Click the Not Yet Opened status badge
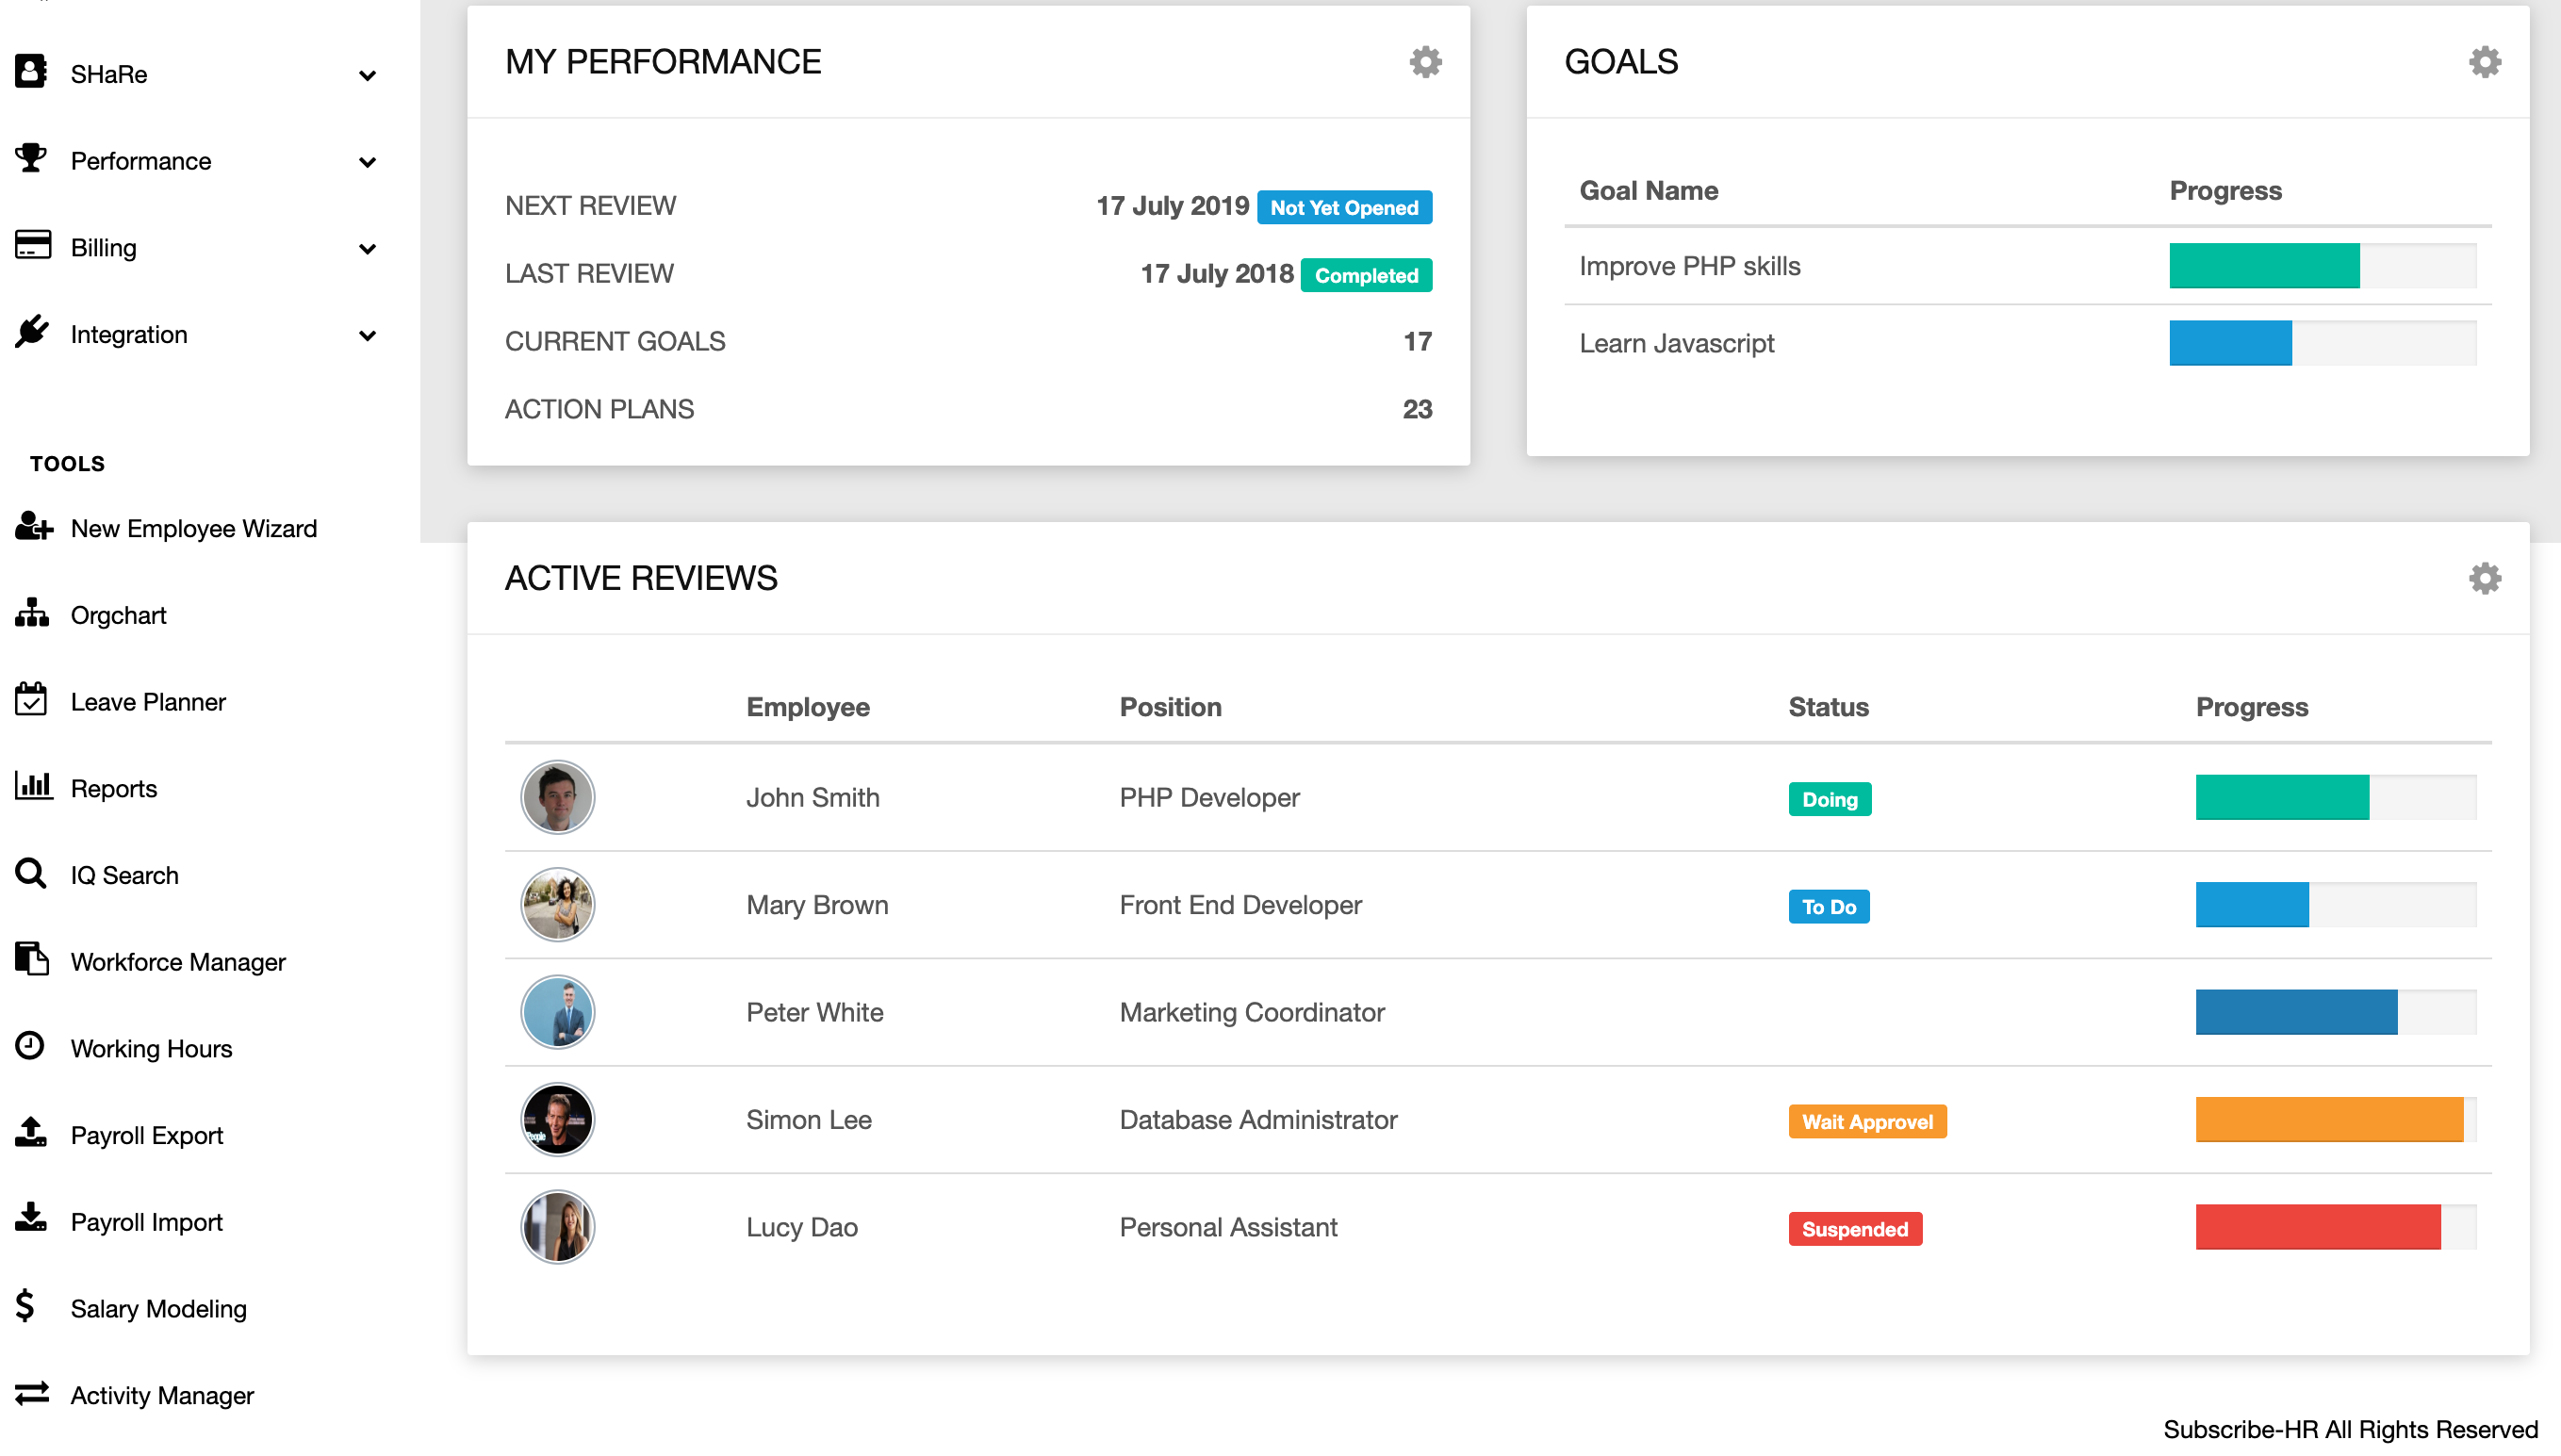Viewport: 2561px width, 1456px height. [x=1344, y=207]
